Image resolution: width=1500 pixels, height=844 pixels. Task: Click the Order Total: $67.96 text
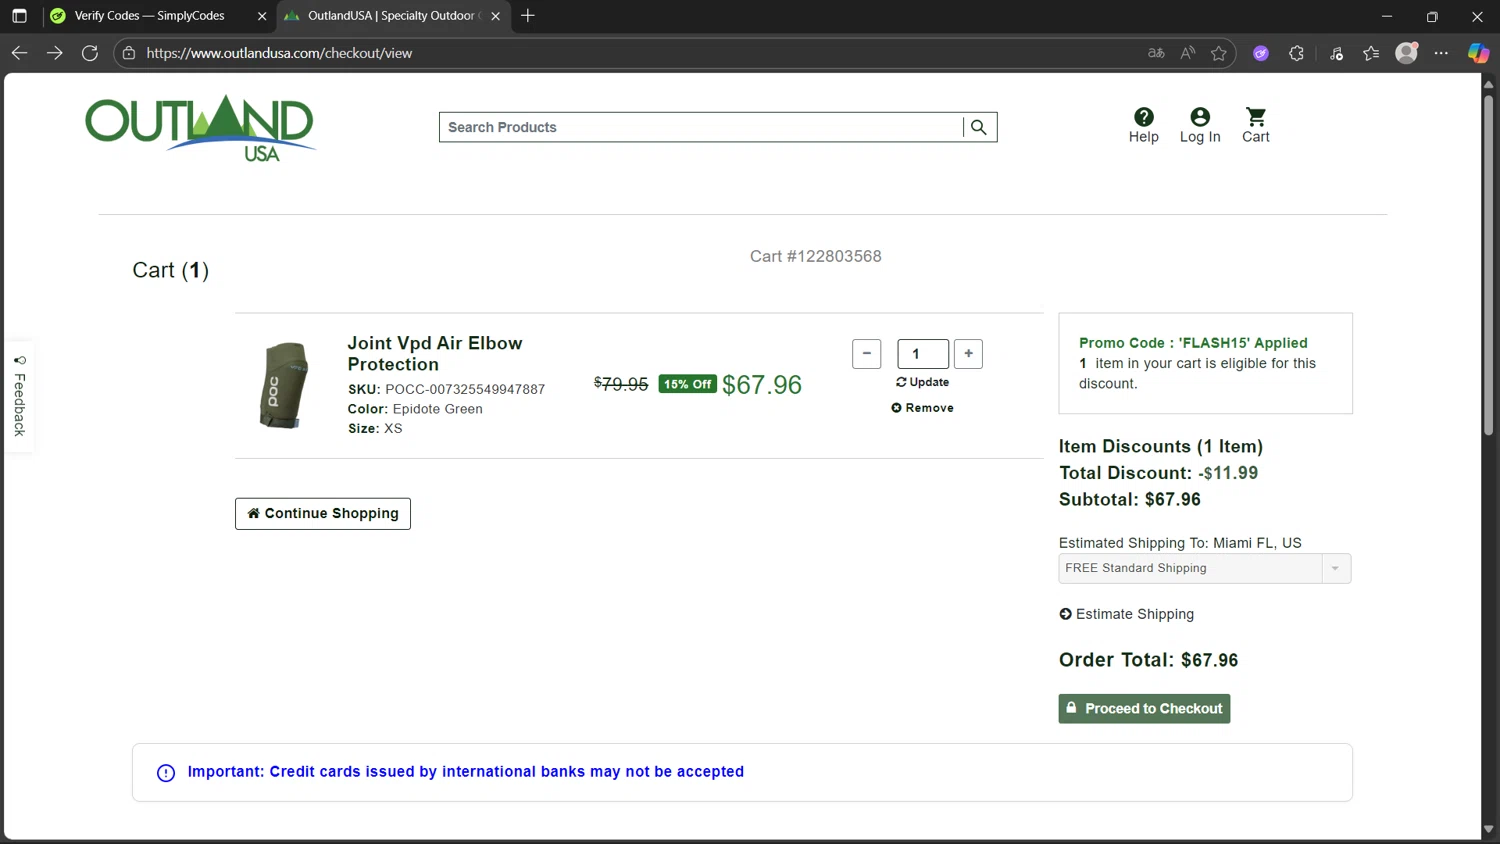point(1148,660)
